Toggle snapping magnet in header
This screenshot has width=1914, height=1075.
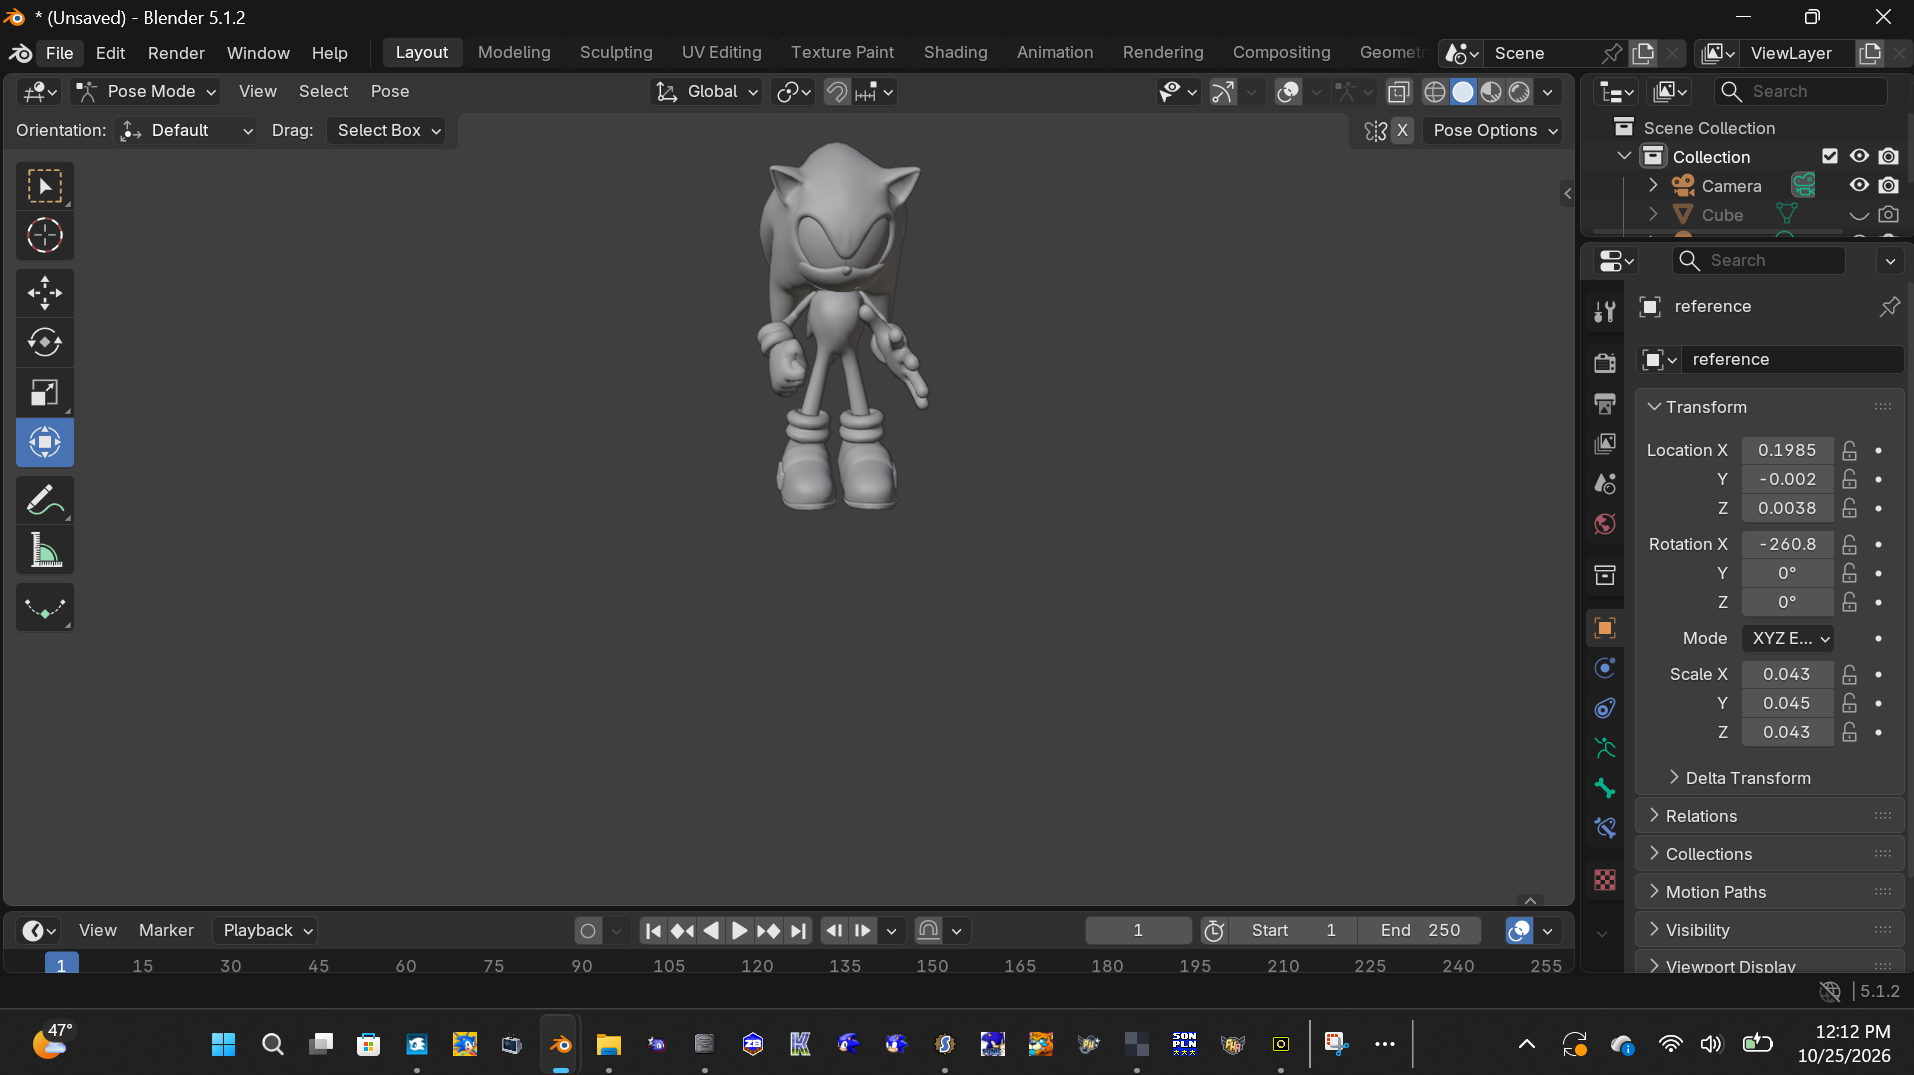pyautogui.click(x=836, y=92)
